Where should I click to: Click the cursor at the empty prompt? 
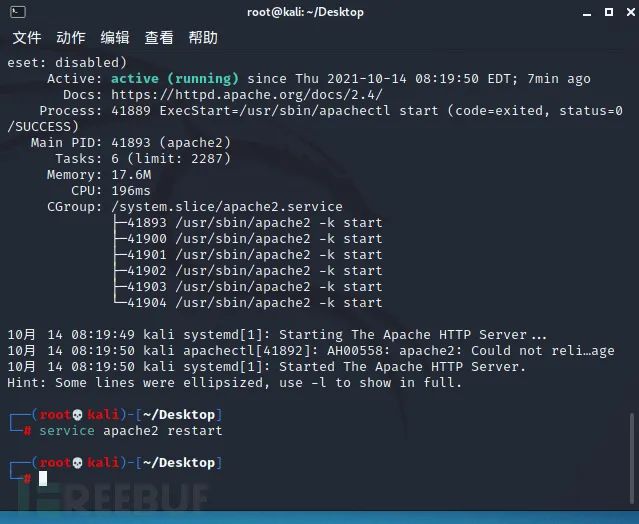click(x=43, y=479)
